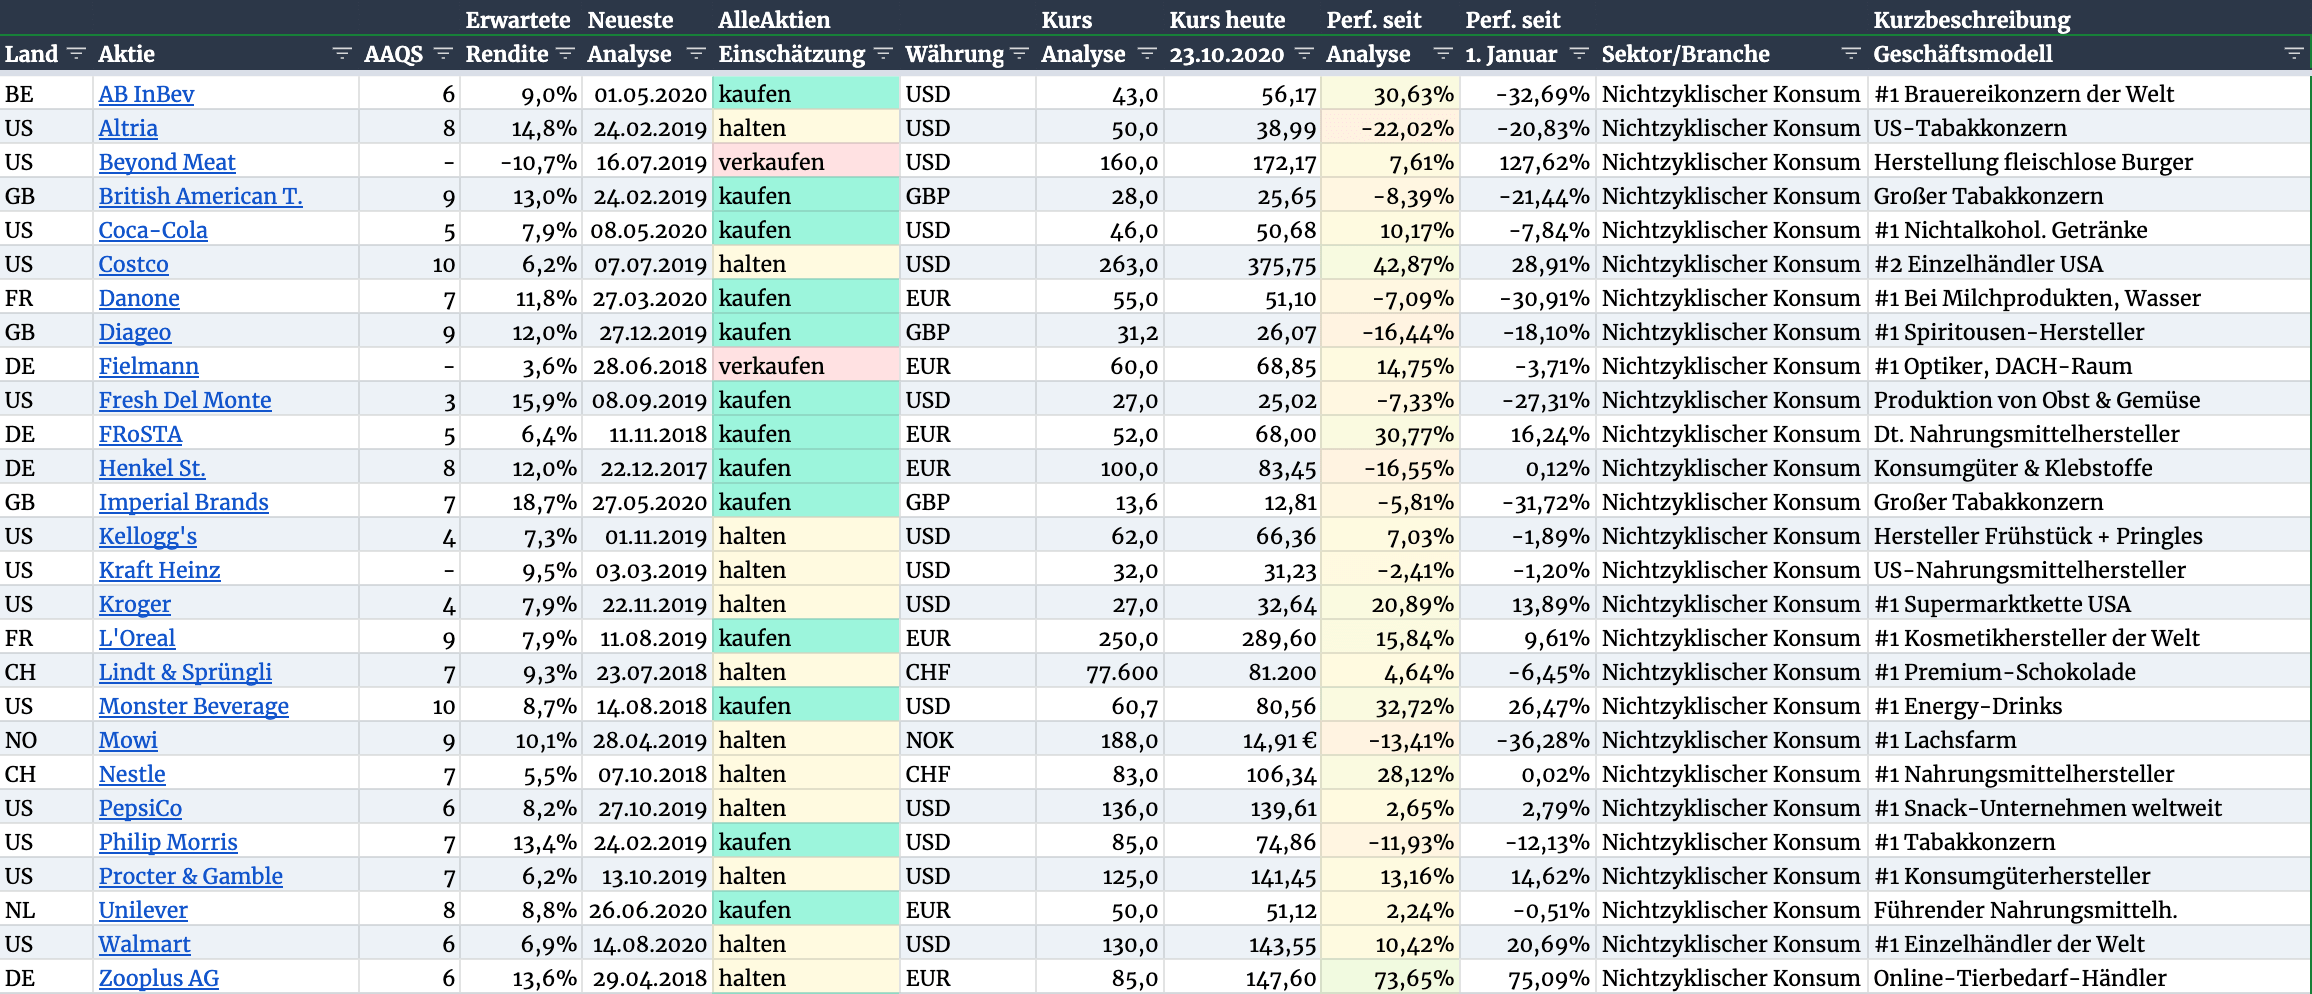Viewport: 2312px width, 994px height.
Task: Open filter for Erwartete Rendite column
Action: (565, 53)
